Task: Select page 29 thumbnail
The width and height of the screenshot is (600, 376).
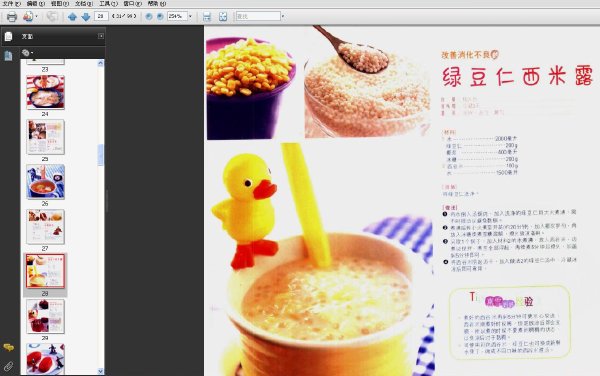Action: 45,316
